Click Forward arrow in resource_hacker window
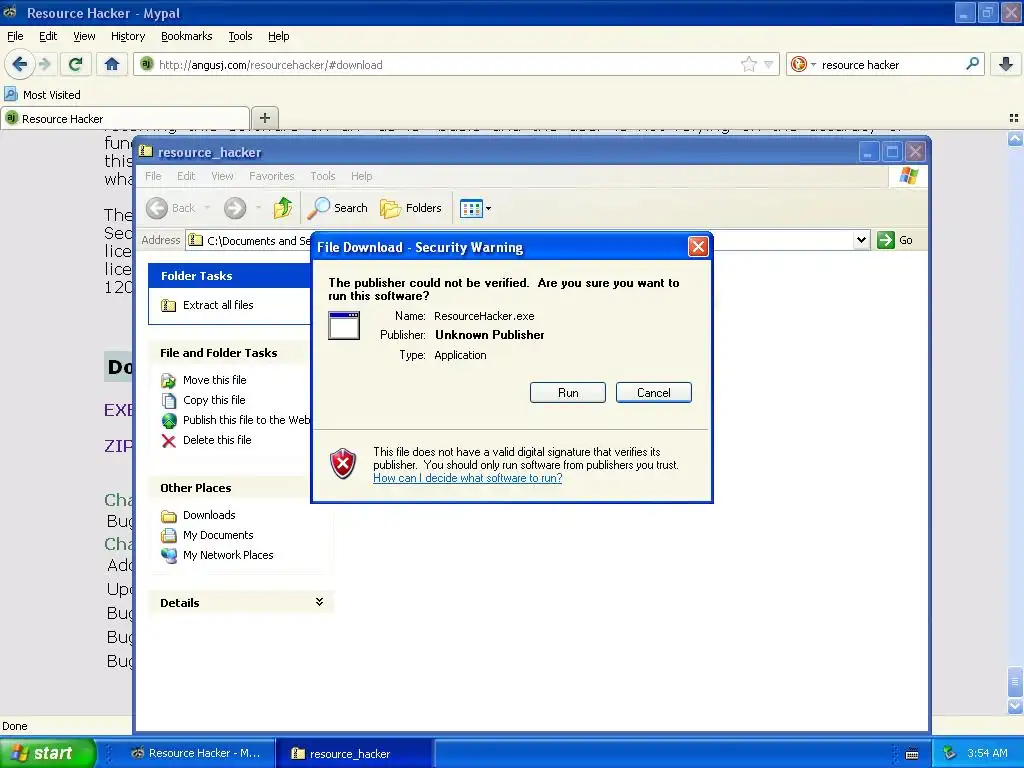1024x768 pixels. pos(235,208)
